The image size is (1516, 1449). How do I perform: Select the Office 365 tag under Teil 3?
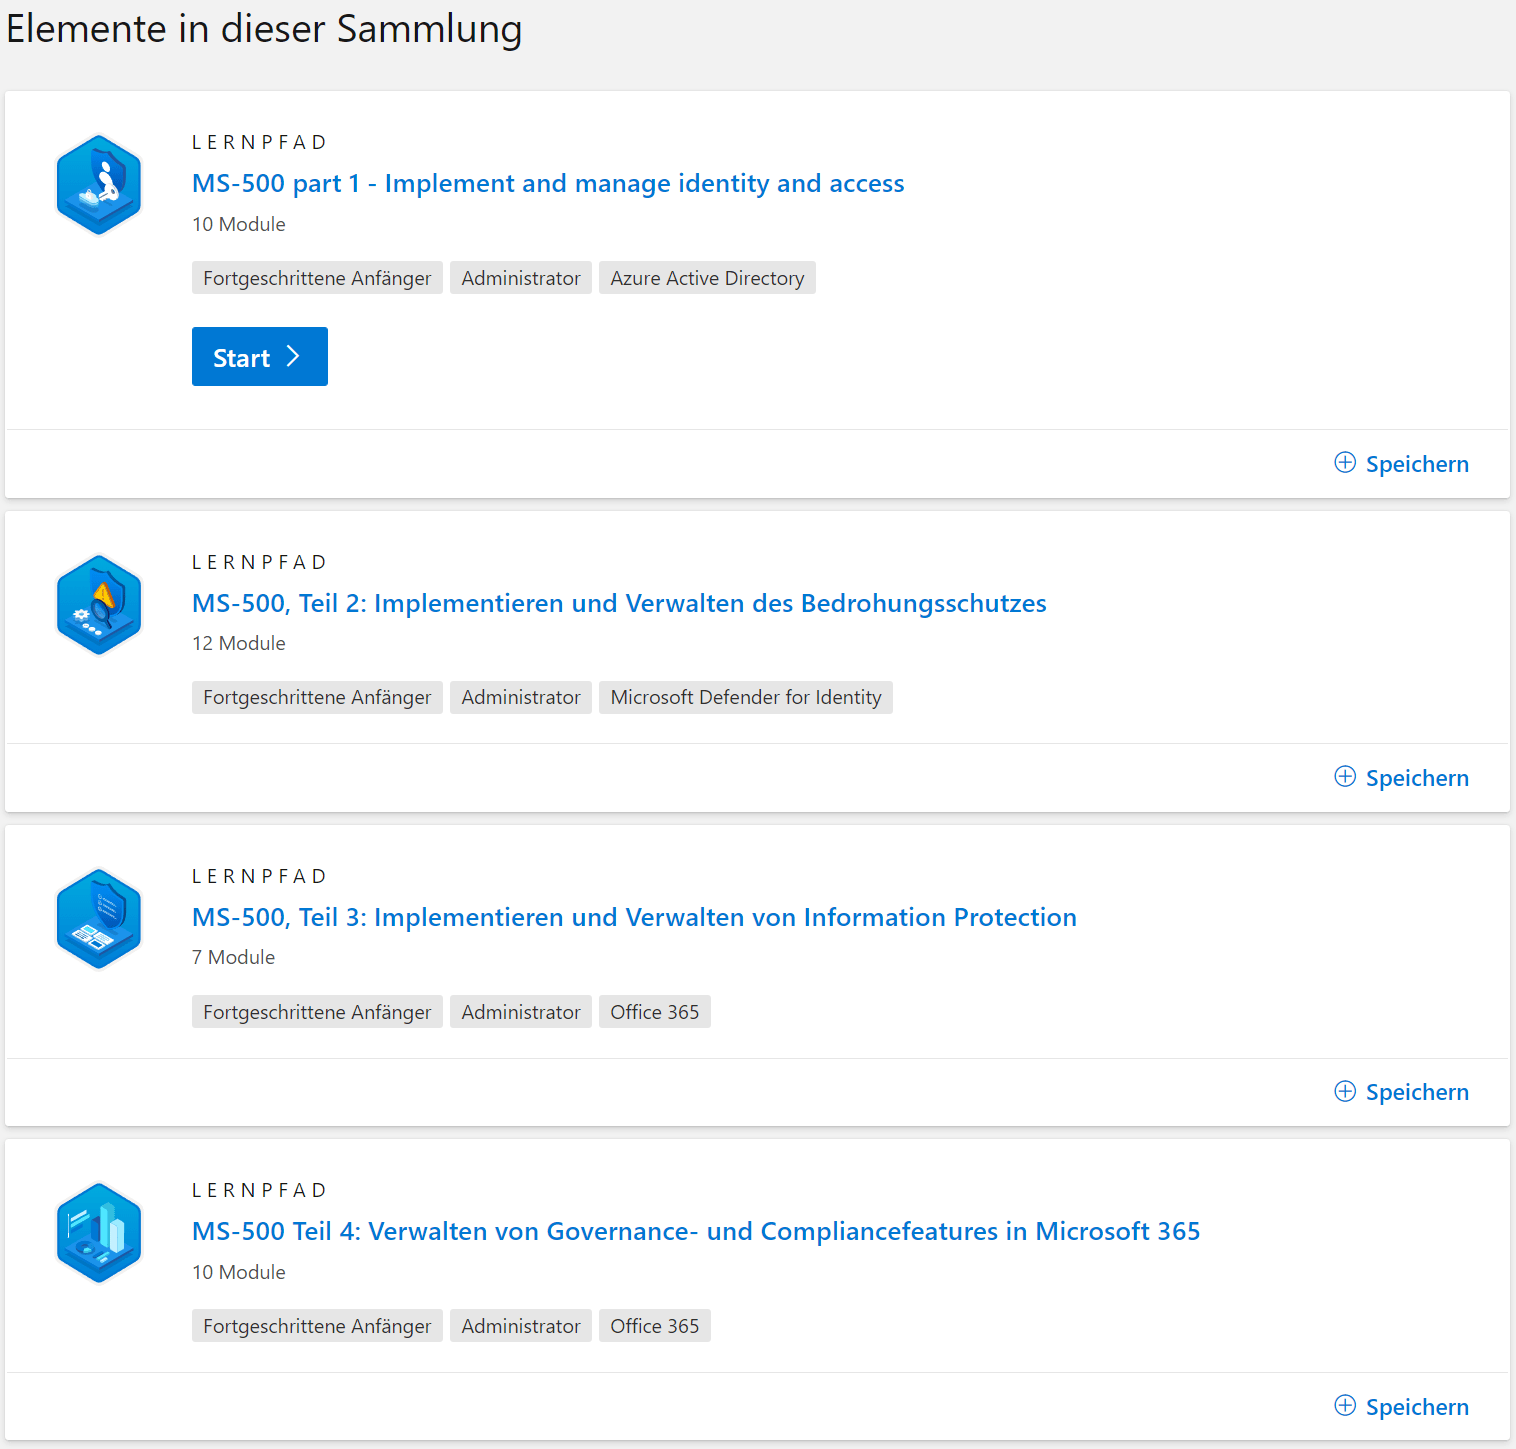(x=654, y=1011)
